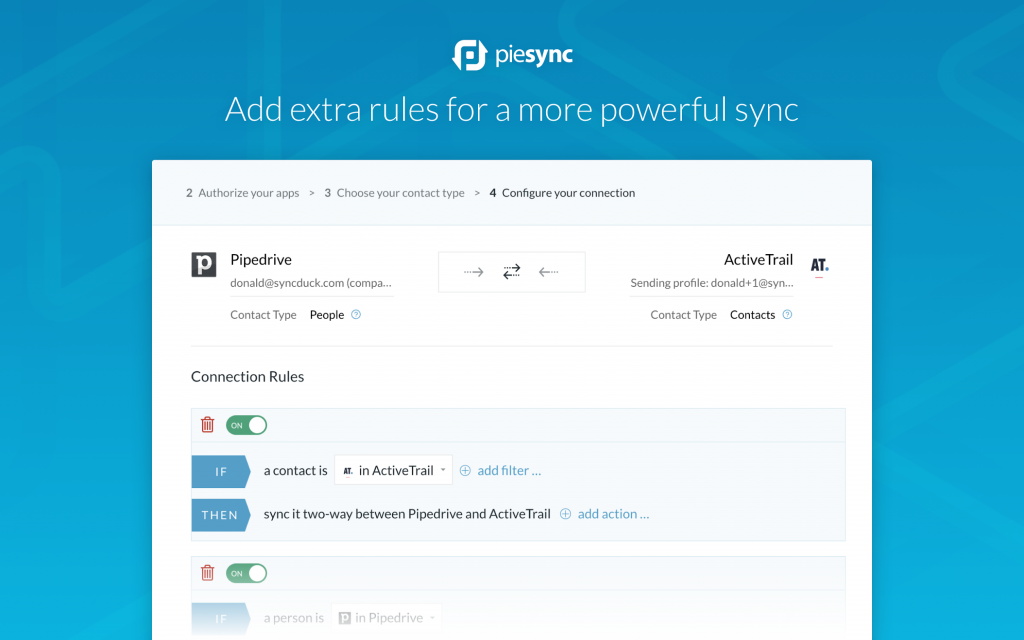The width and height of the screenshot is (1024, 640).
Task: Click the 'People' contact type value
Action: tap(327, 315)
